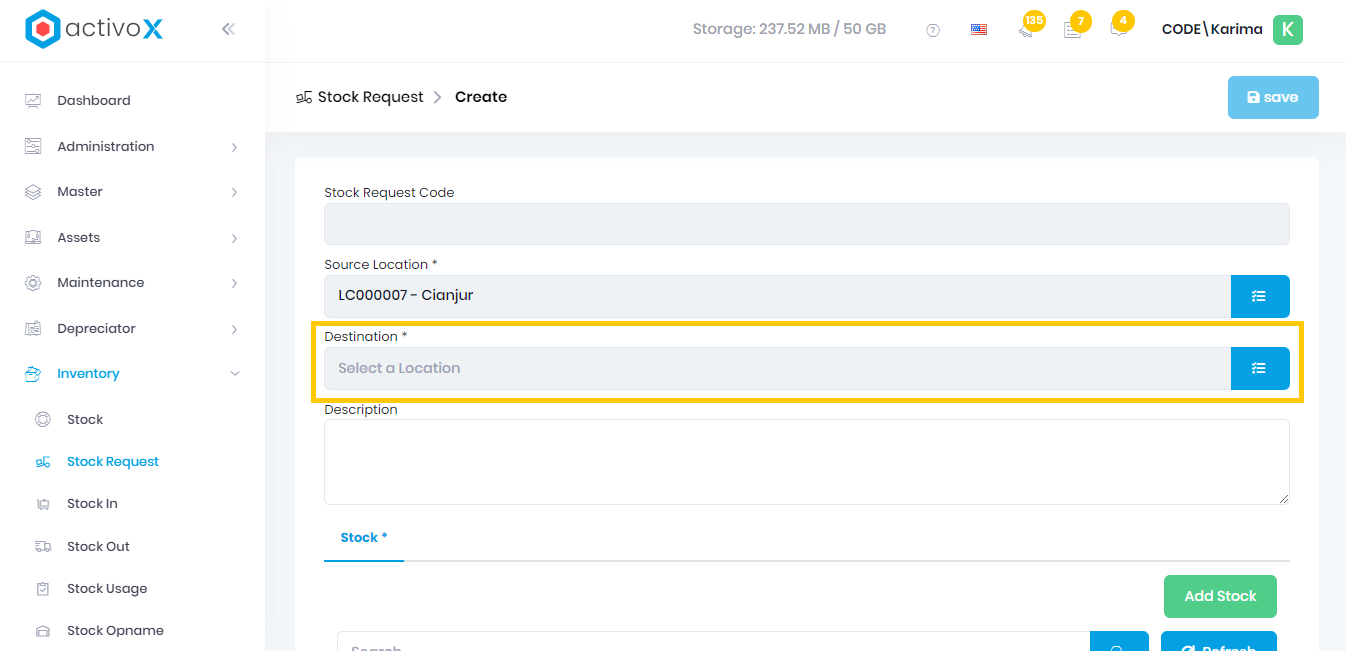
Task: Click the storage help question mark icon
Action: [x=933, y=30]
